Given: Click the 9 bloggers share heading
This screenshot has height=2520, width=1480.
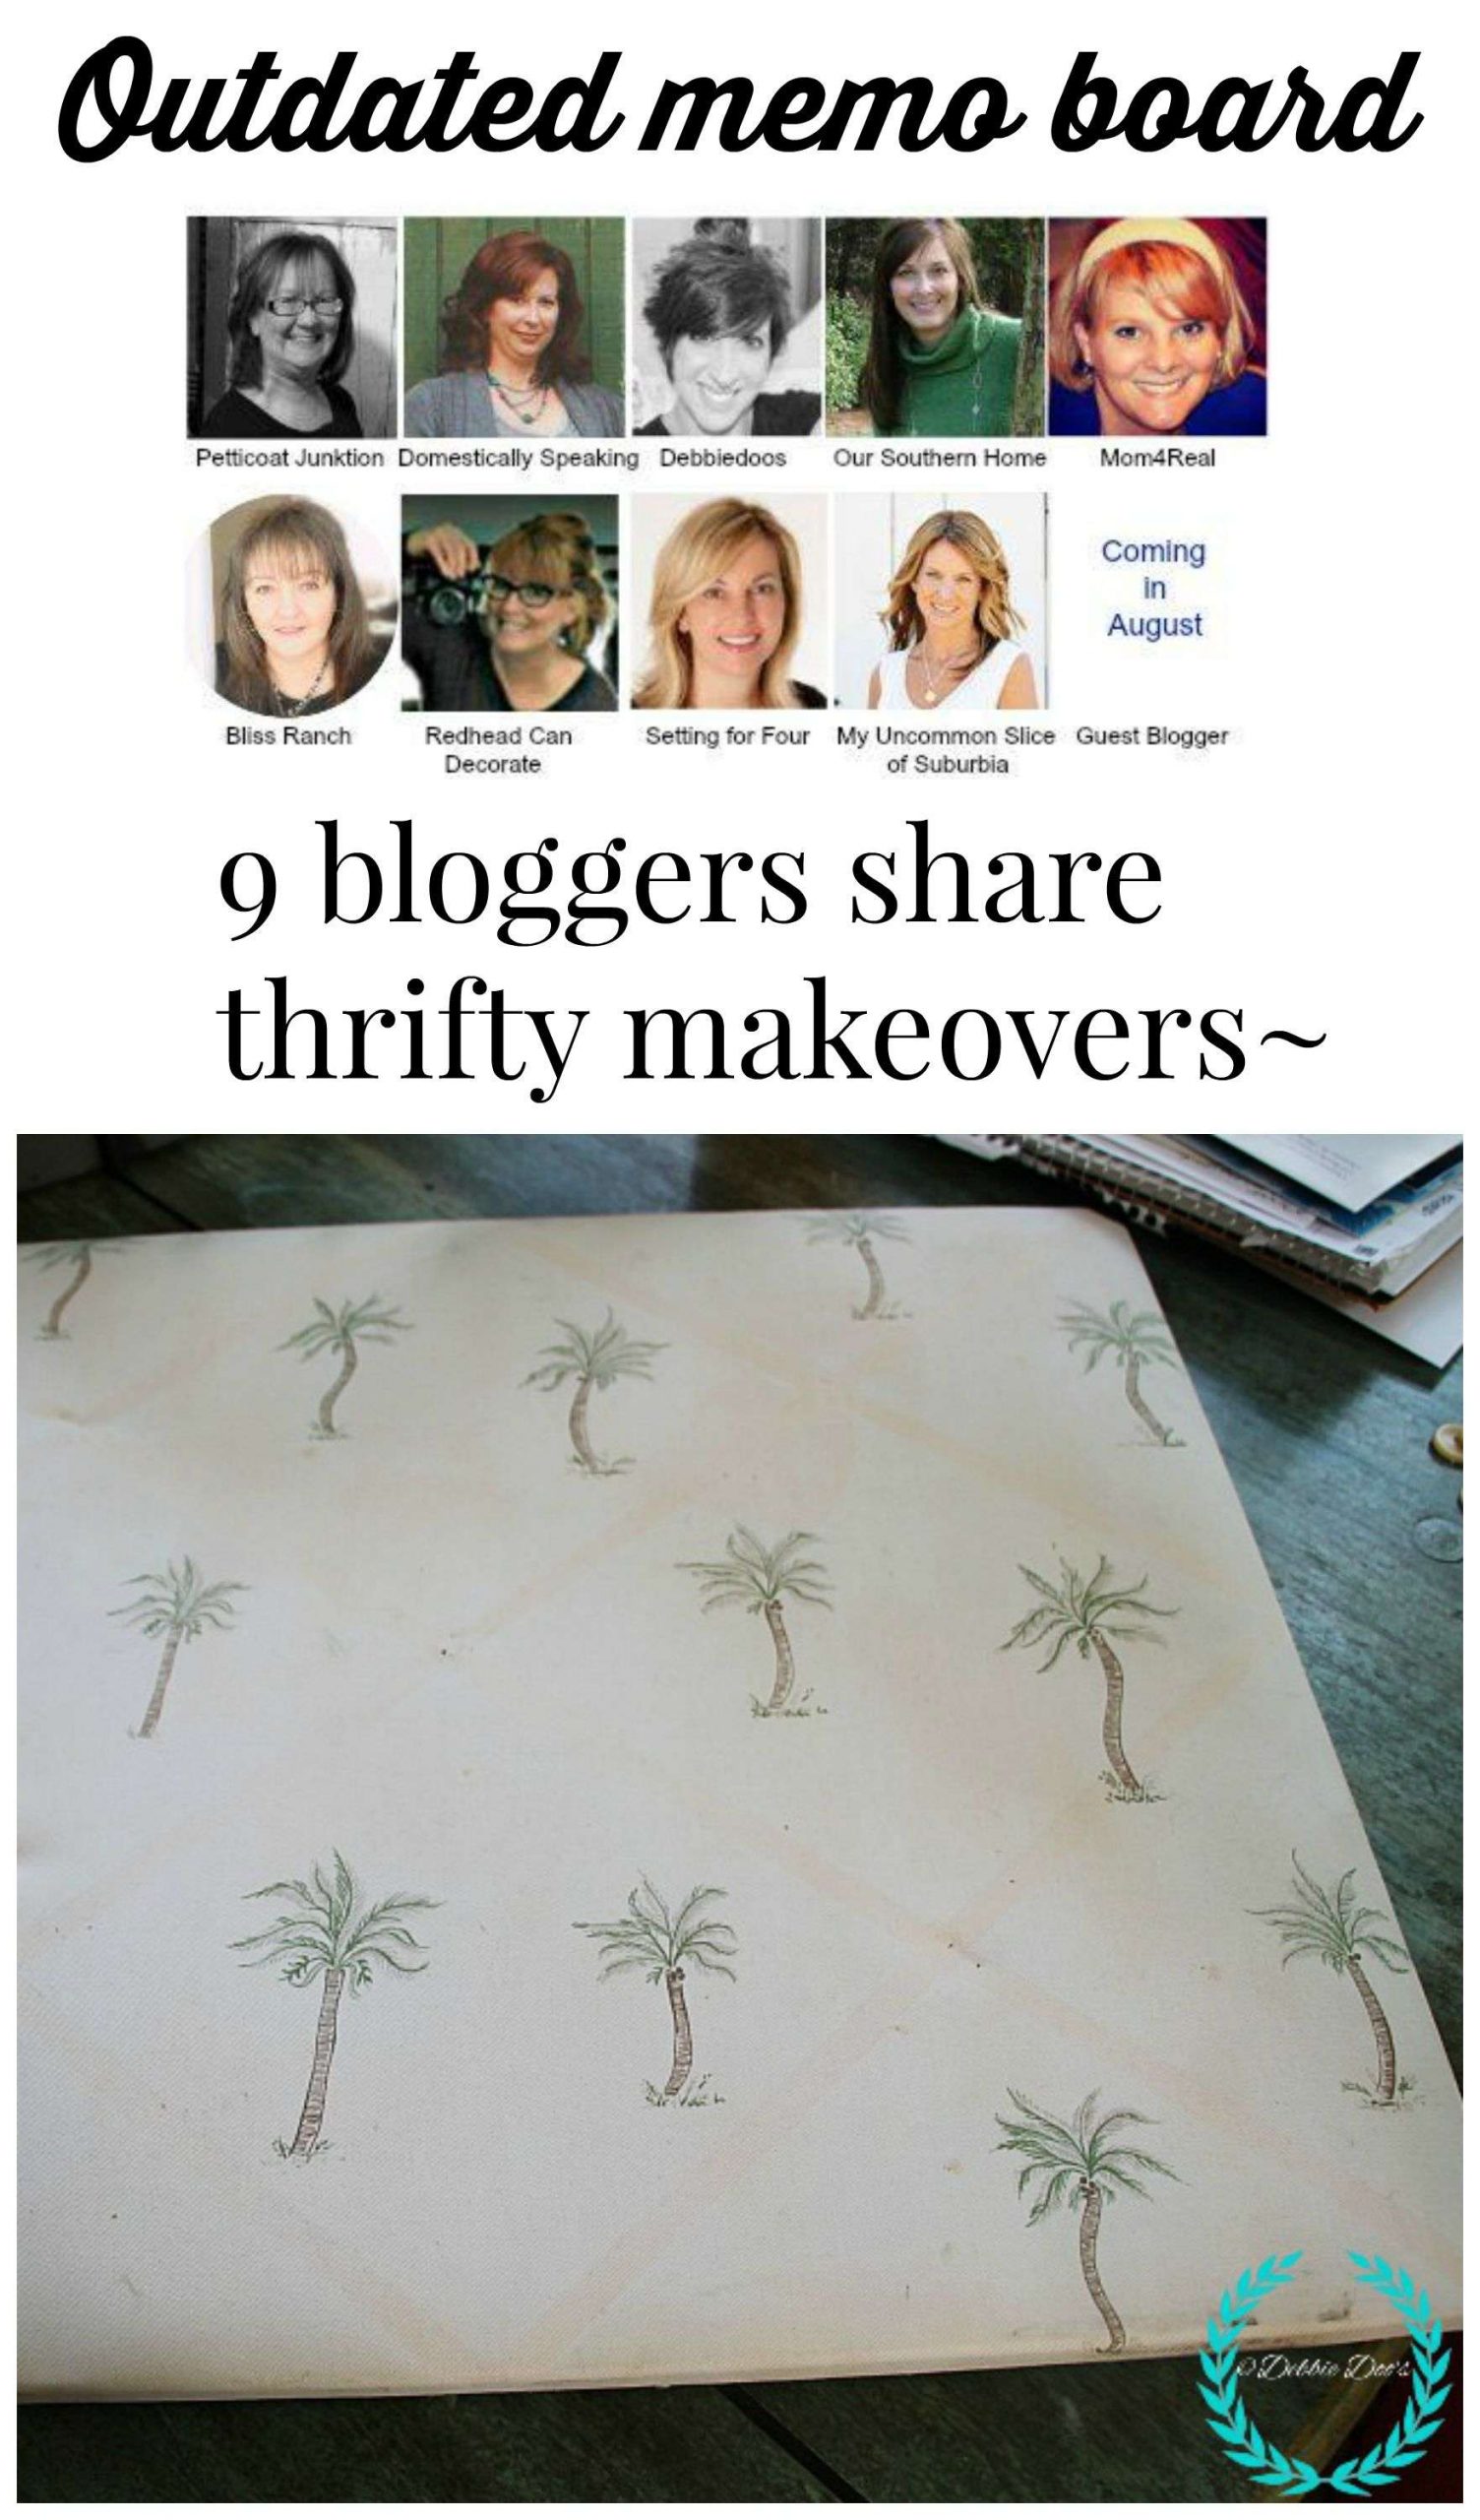Looking at the screenshot, I should [690, 881].
